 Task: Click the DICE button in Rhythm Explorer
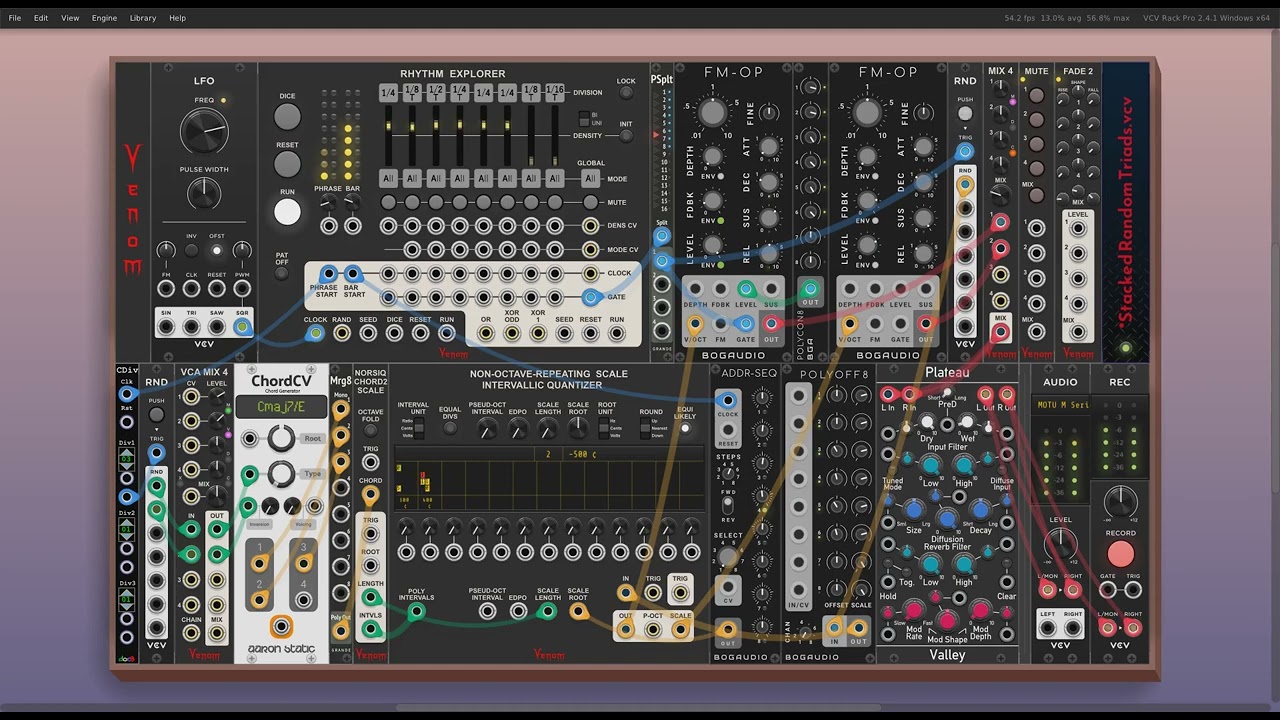287,117
